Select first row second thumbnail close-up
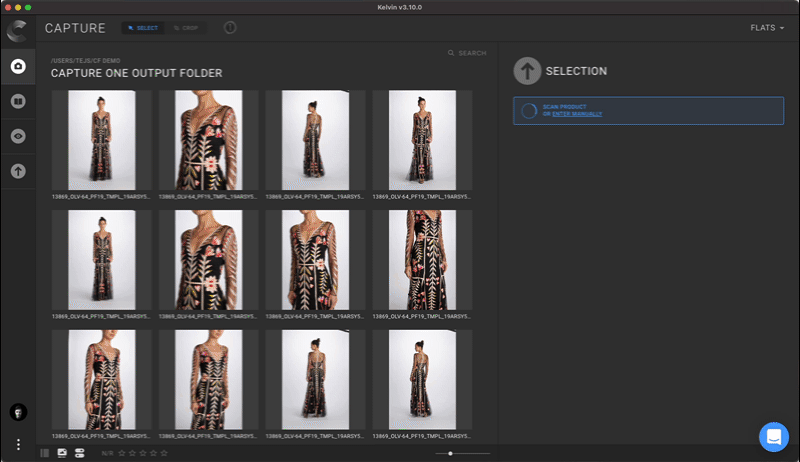This screenshot has height=462, width=800. click(209, 140)
